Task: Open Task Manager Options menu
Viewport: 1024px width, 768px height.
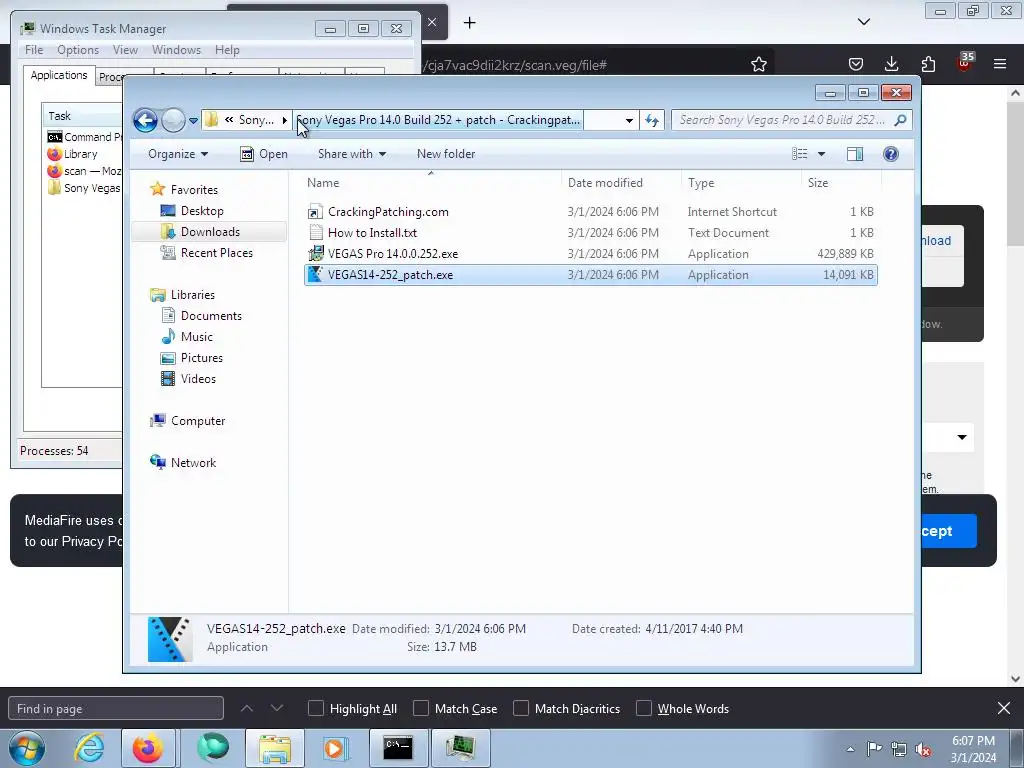Action: coord(78,50)
